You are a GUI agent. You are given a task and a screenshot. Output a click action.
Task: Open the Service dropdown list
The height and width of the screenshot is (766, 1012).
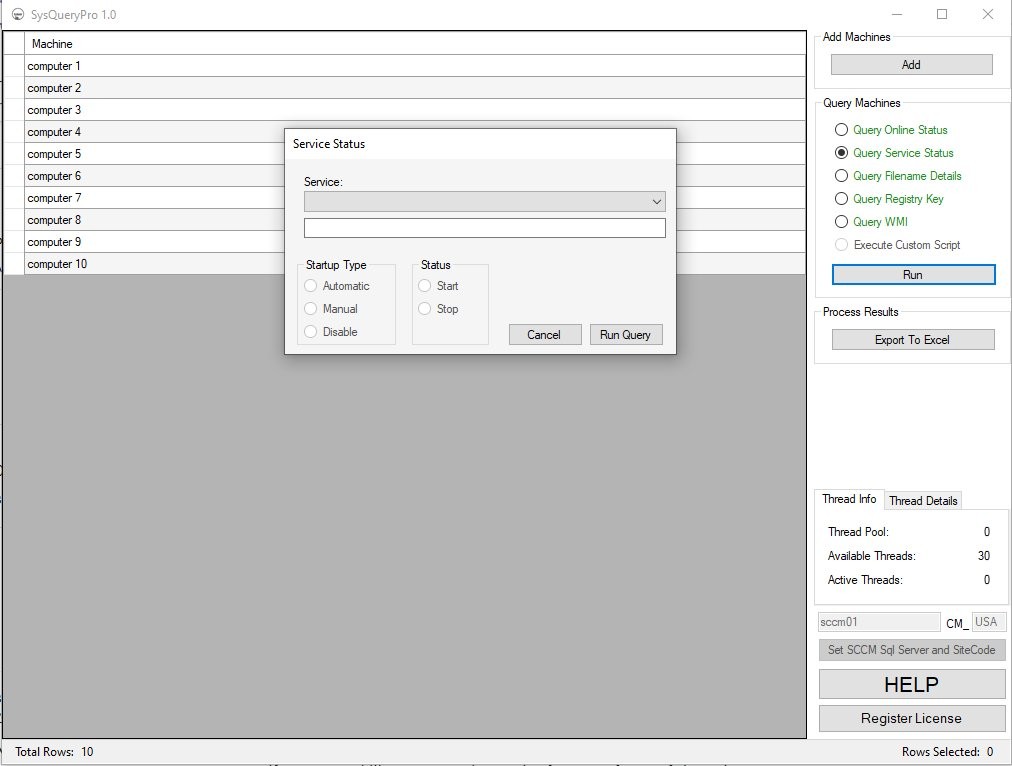tap(485, 201)
